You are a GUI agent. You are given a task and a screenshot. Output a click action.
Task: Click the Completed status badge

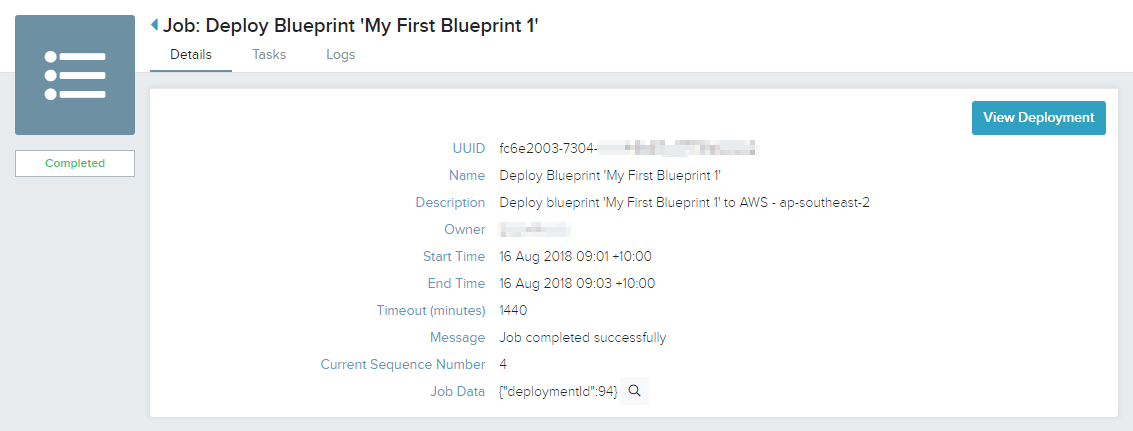[75, 163]
